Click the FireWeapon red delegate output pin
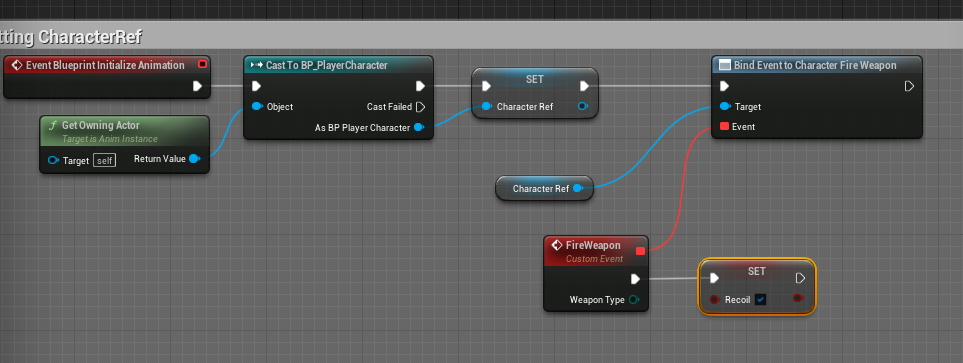 pos(641,251)
